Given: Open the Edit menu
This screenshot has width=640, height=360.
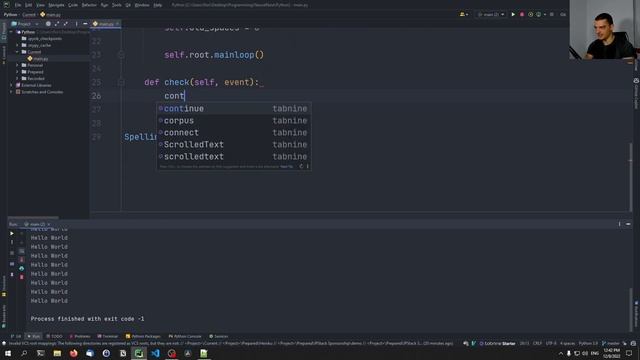Looking at the screenshot, I should 29,5.
